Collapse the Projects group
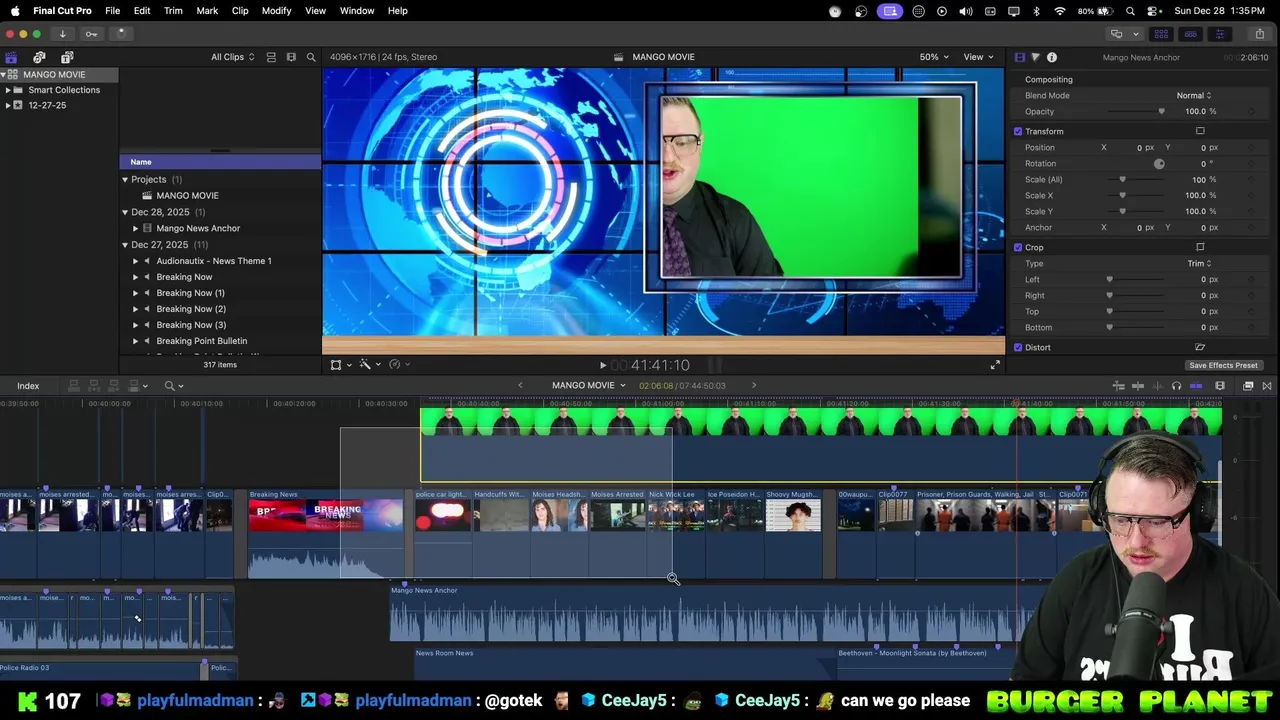 pos(125,180)
